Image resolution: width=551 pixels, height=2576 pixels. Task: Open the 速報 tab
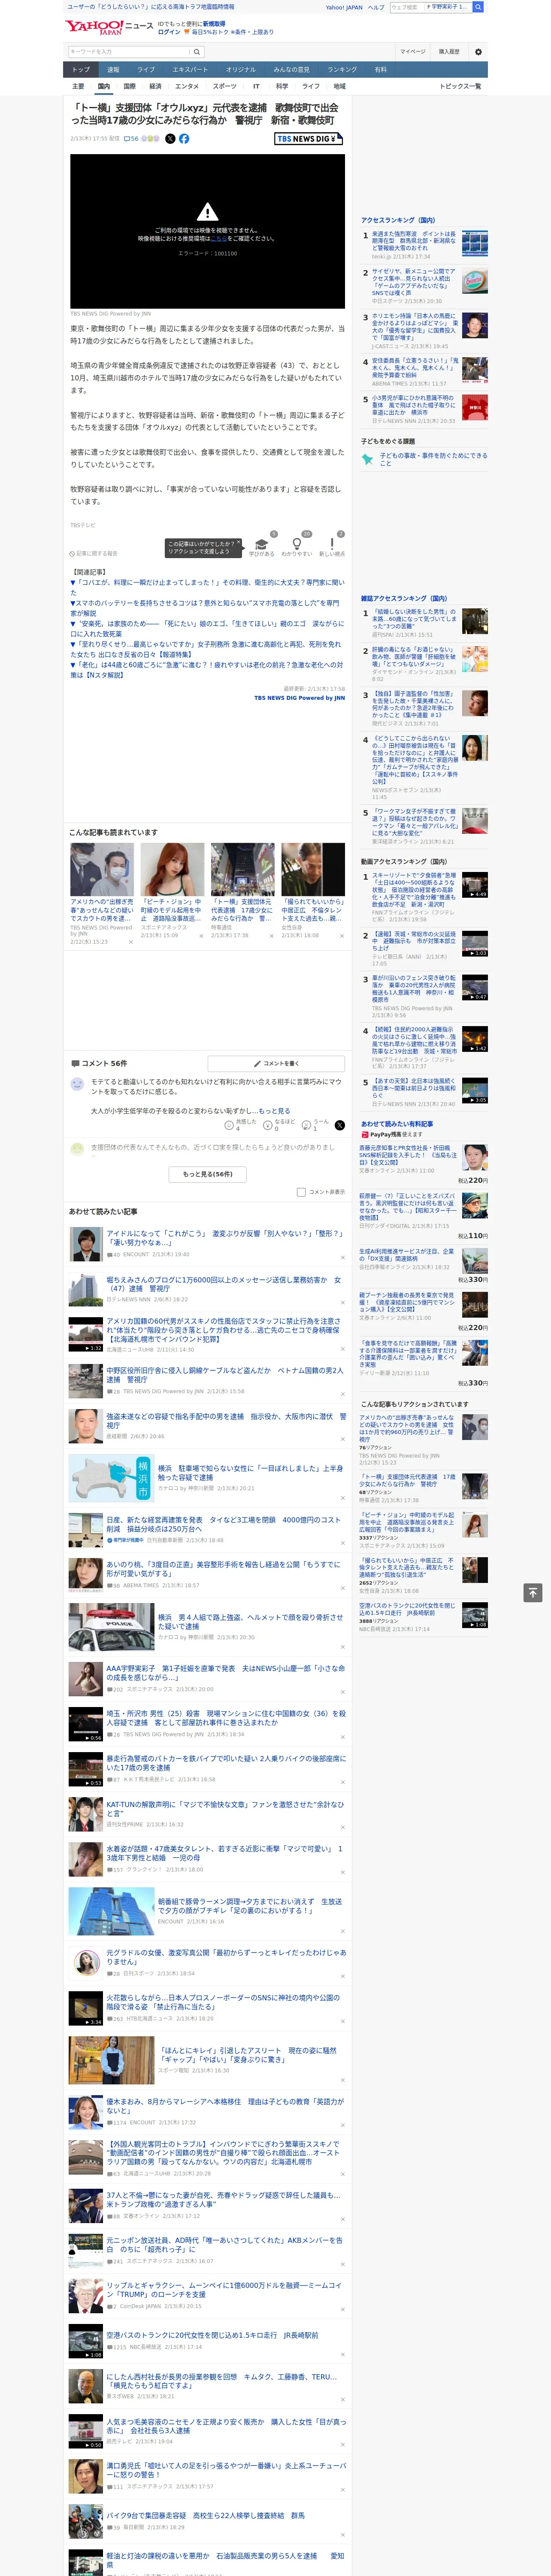point(113,69)
